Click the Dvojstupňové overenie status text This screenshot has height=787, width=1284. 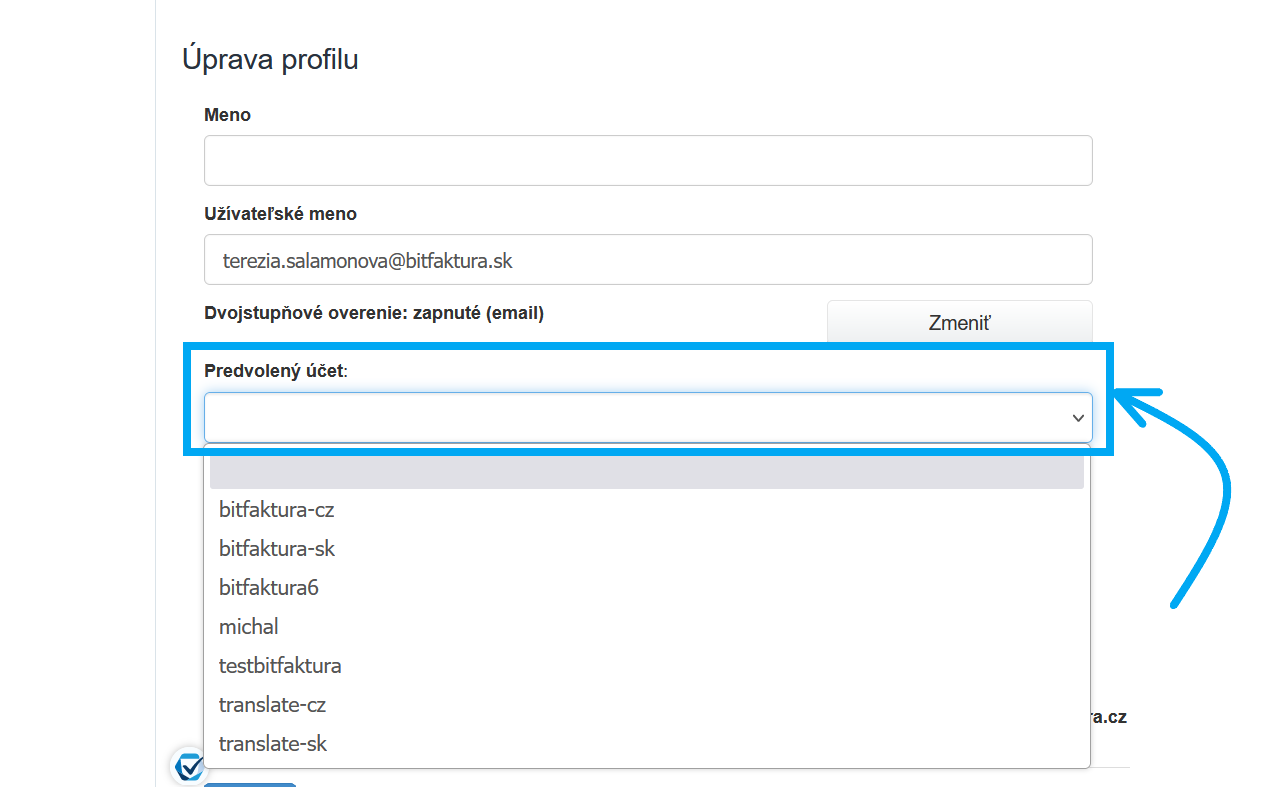pos(374,313)
